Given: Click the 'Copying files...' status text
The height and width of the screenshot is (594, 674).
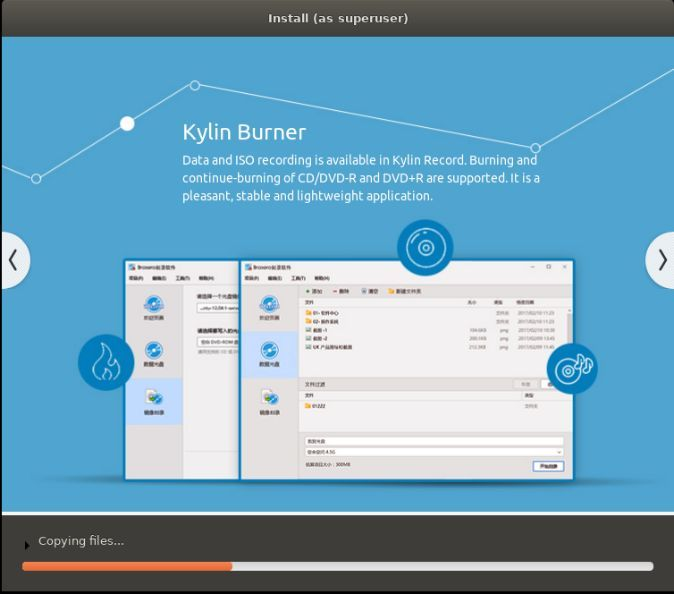Looking at the screenshot, I should click(x=81, y=541).
